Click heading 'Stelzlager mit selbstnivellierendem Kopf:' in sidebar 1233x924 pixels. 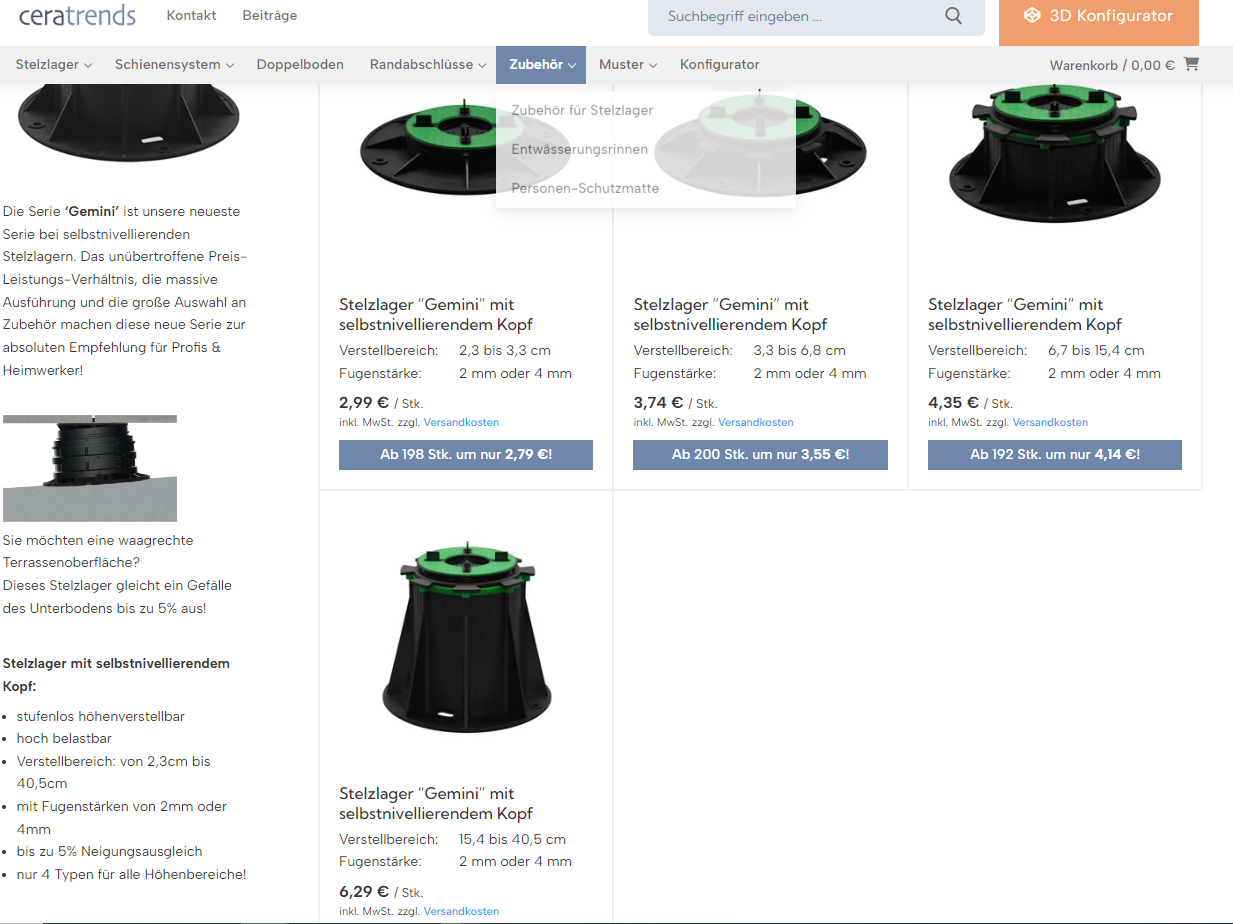(x=116, y=675)
